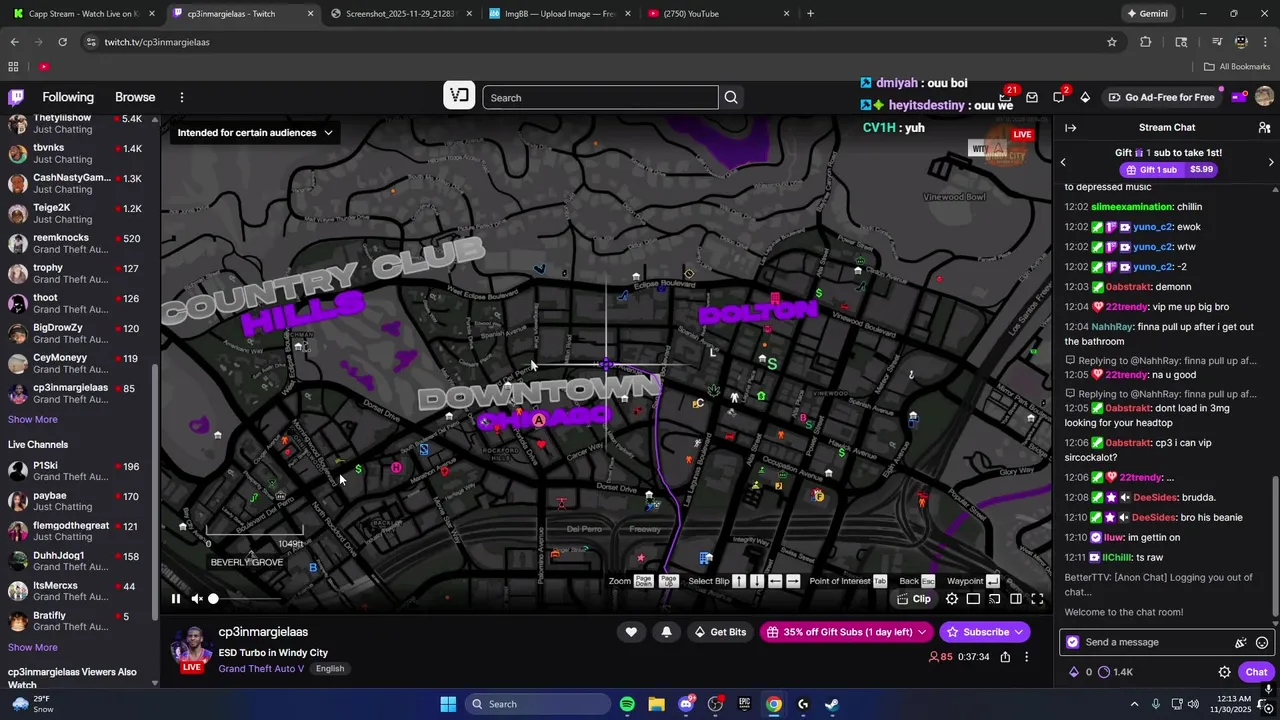This screenshot has width=1280, height=720.
Task: Switch to the ImgBB Upload Image tab
Action: point(558,14)
